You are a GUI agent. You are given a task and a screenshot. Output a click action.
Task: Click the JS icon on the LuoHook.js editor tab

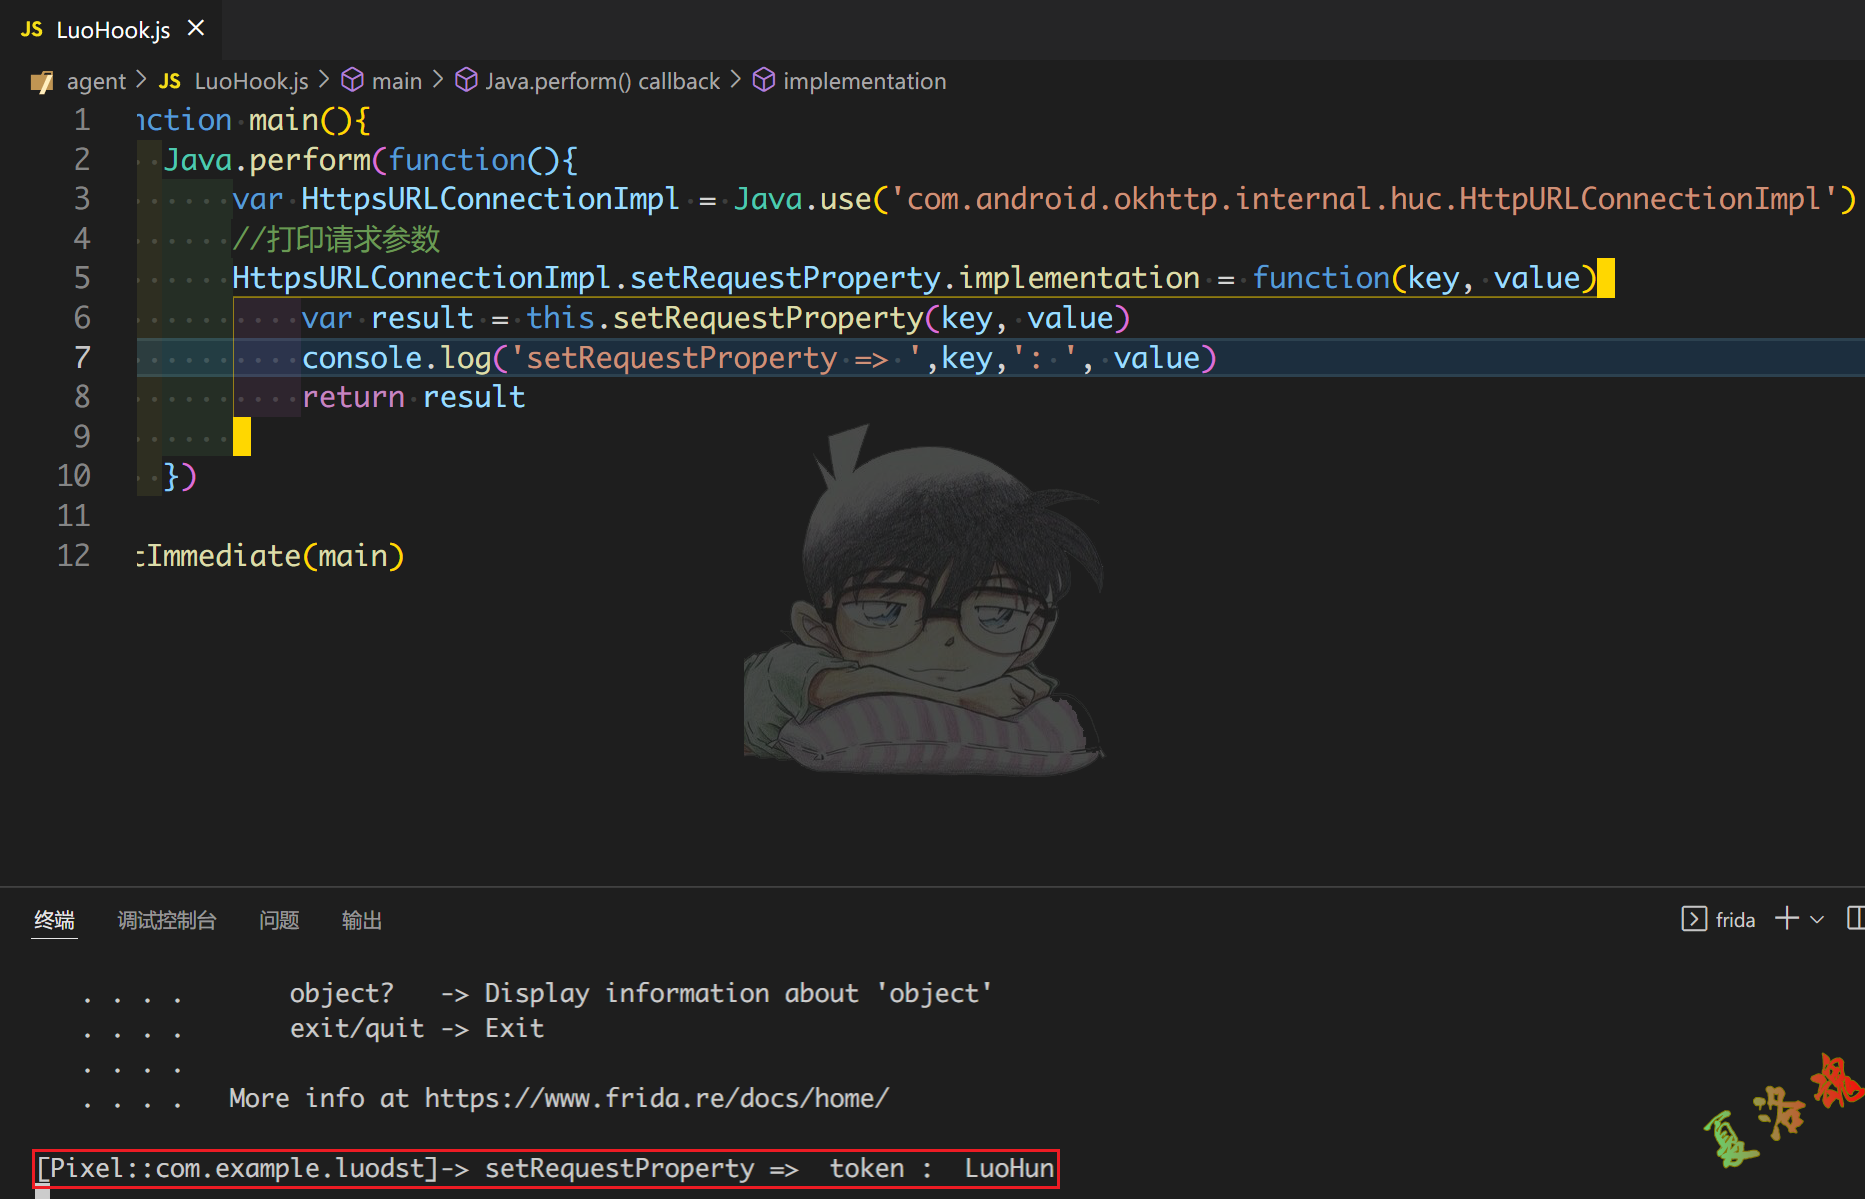(31, 29)
